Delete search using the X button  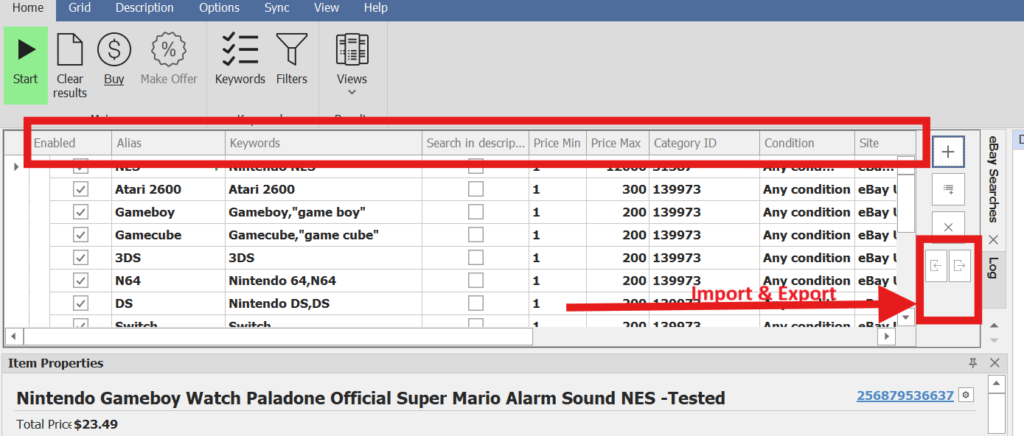(x=948, y=226)
